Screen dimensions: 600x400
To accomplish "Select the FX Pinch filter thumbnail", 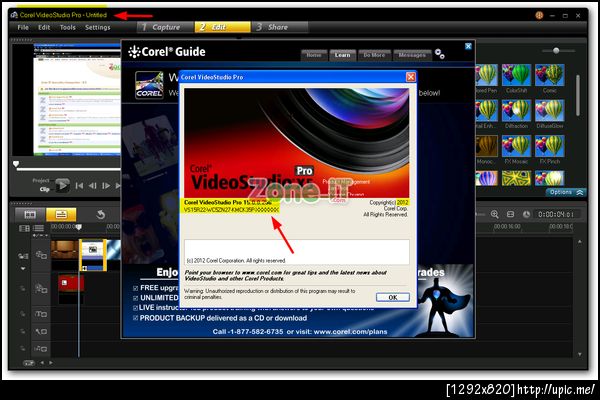I will (549, 146).
